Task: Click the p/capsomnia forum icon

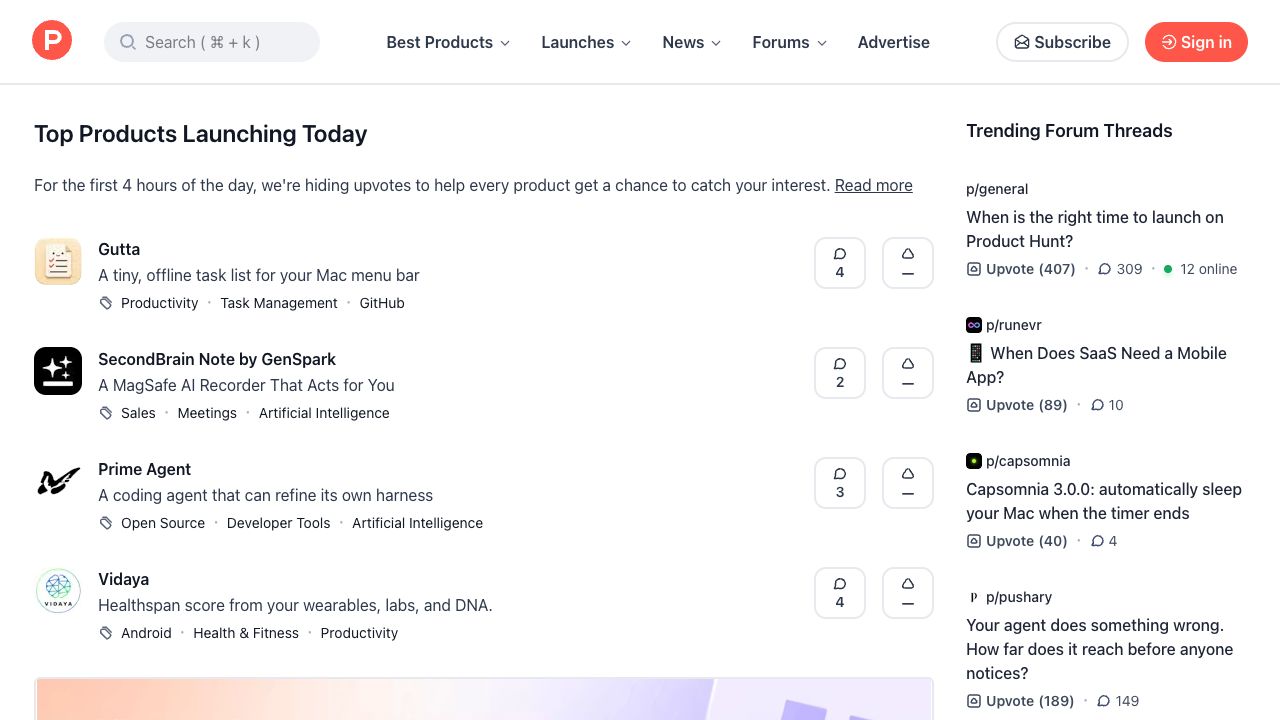Action: (x=974, y=461)
